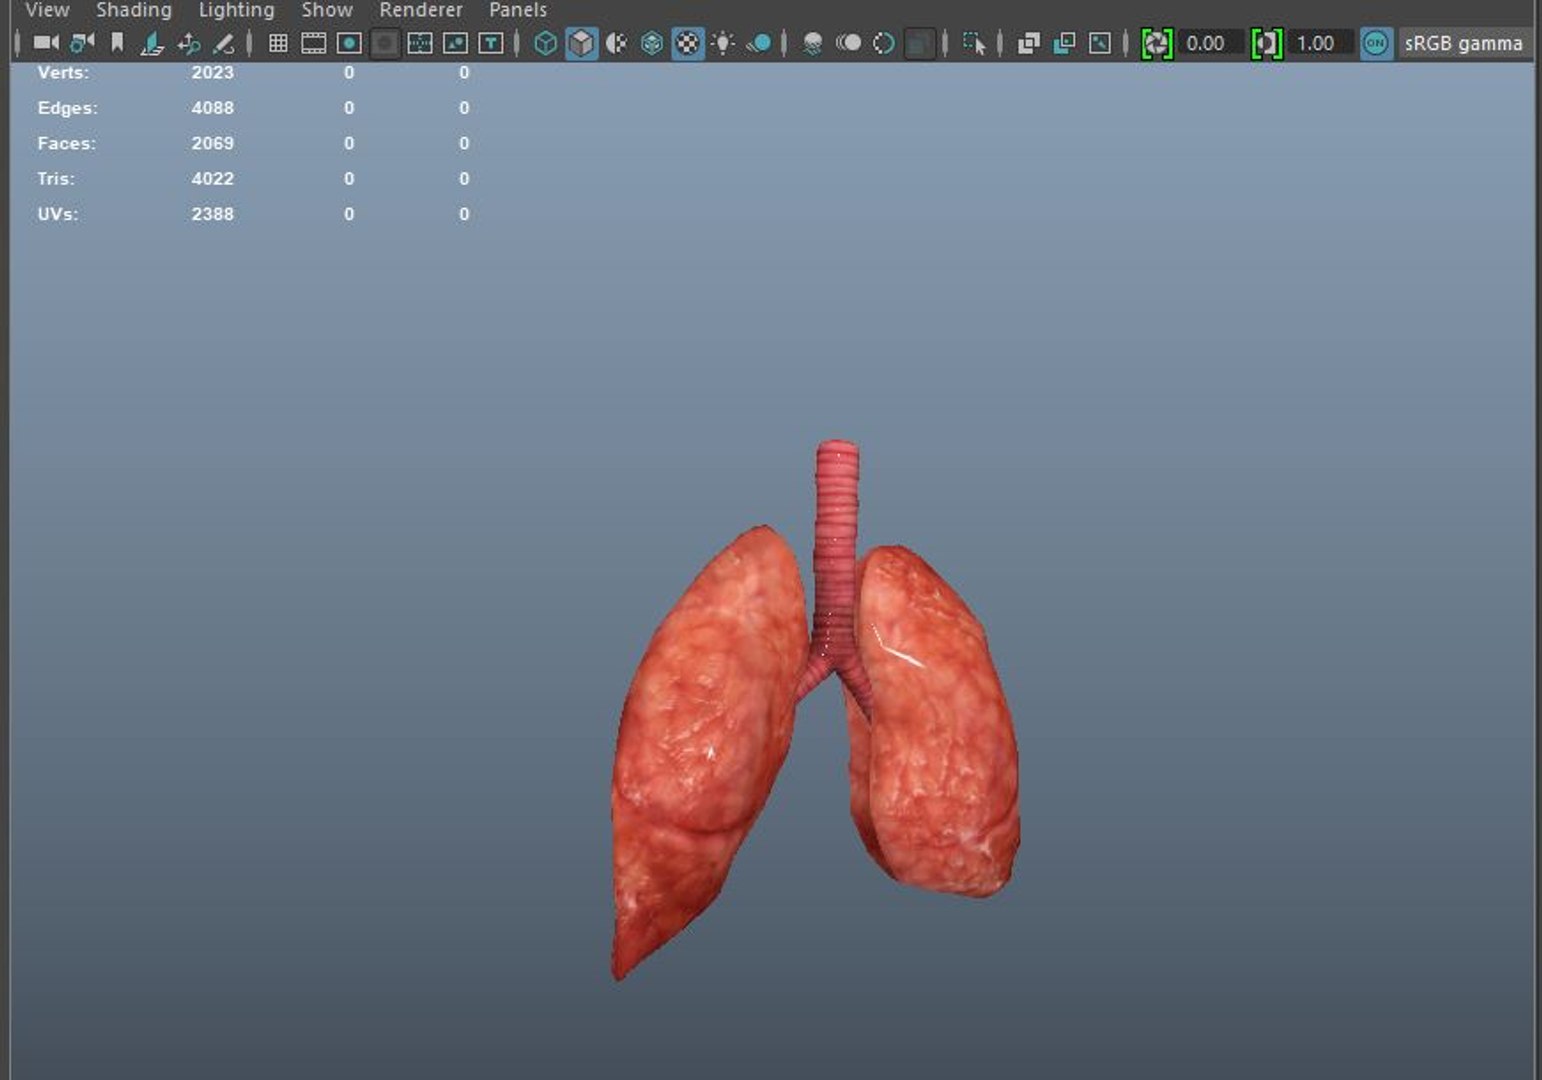
Task: Open camera Bookmarks icon
Action: 117,43
